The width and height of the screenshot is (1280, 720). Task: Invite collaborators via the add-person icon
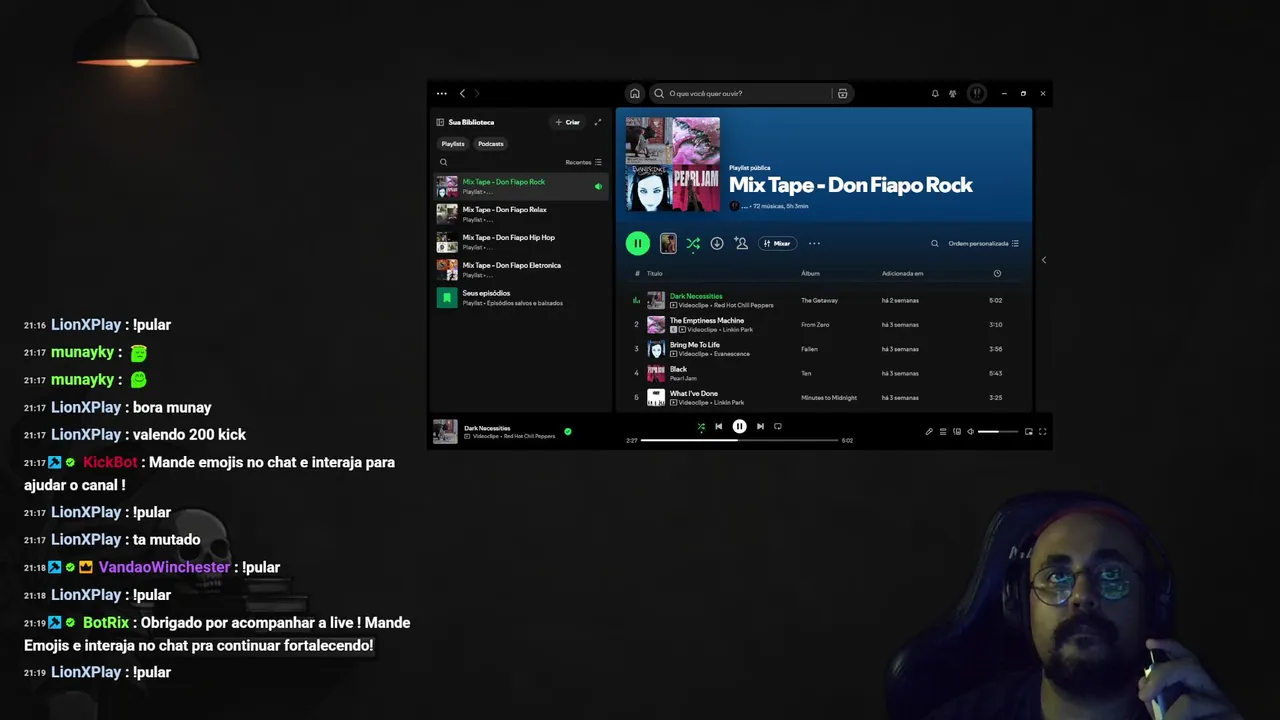coord(741,243)
